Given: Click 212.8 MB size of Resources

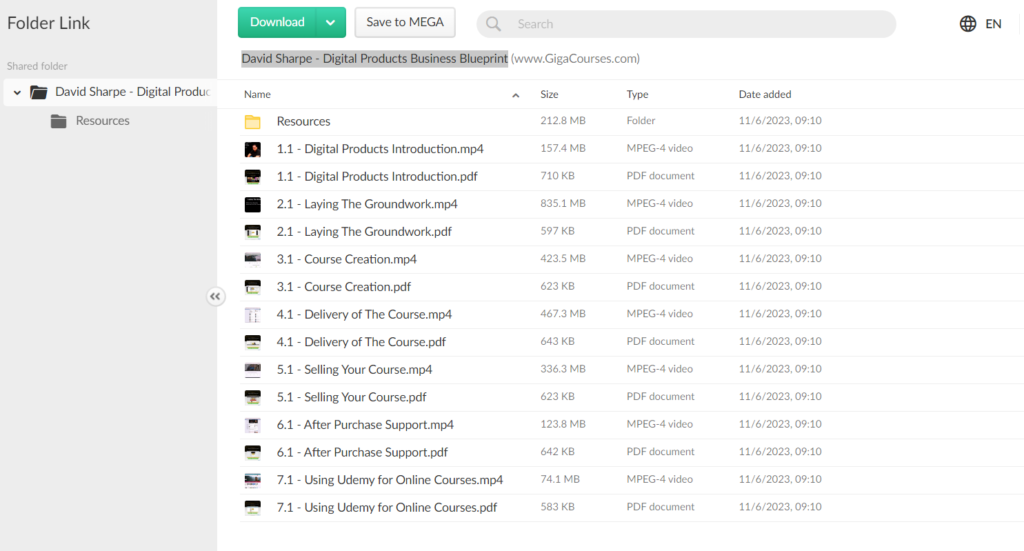Looking at the screenshot, I should (x=563, y=121).
